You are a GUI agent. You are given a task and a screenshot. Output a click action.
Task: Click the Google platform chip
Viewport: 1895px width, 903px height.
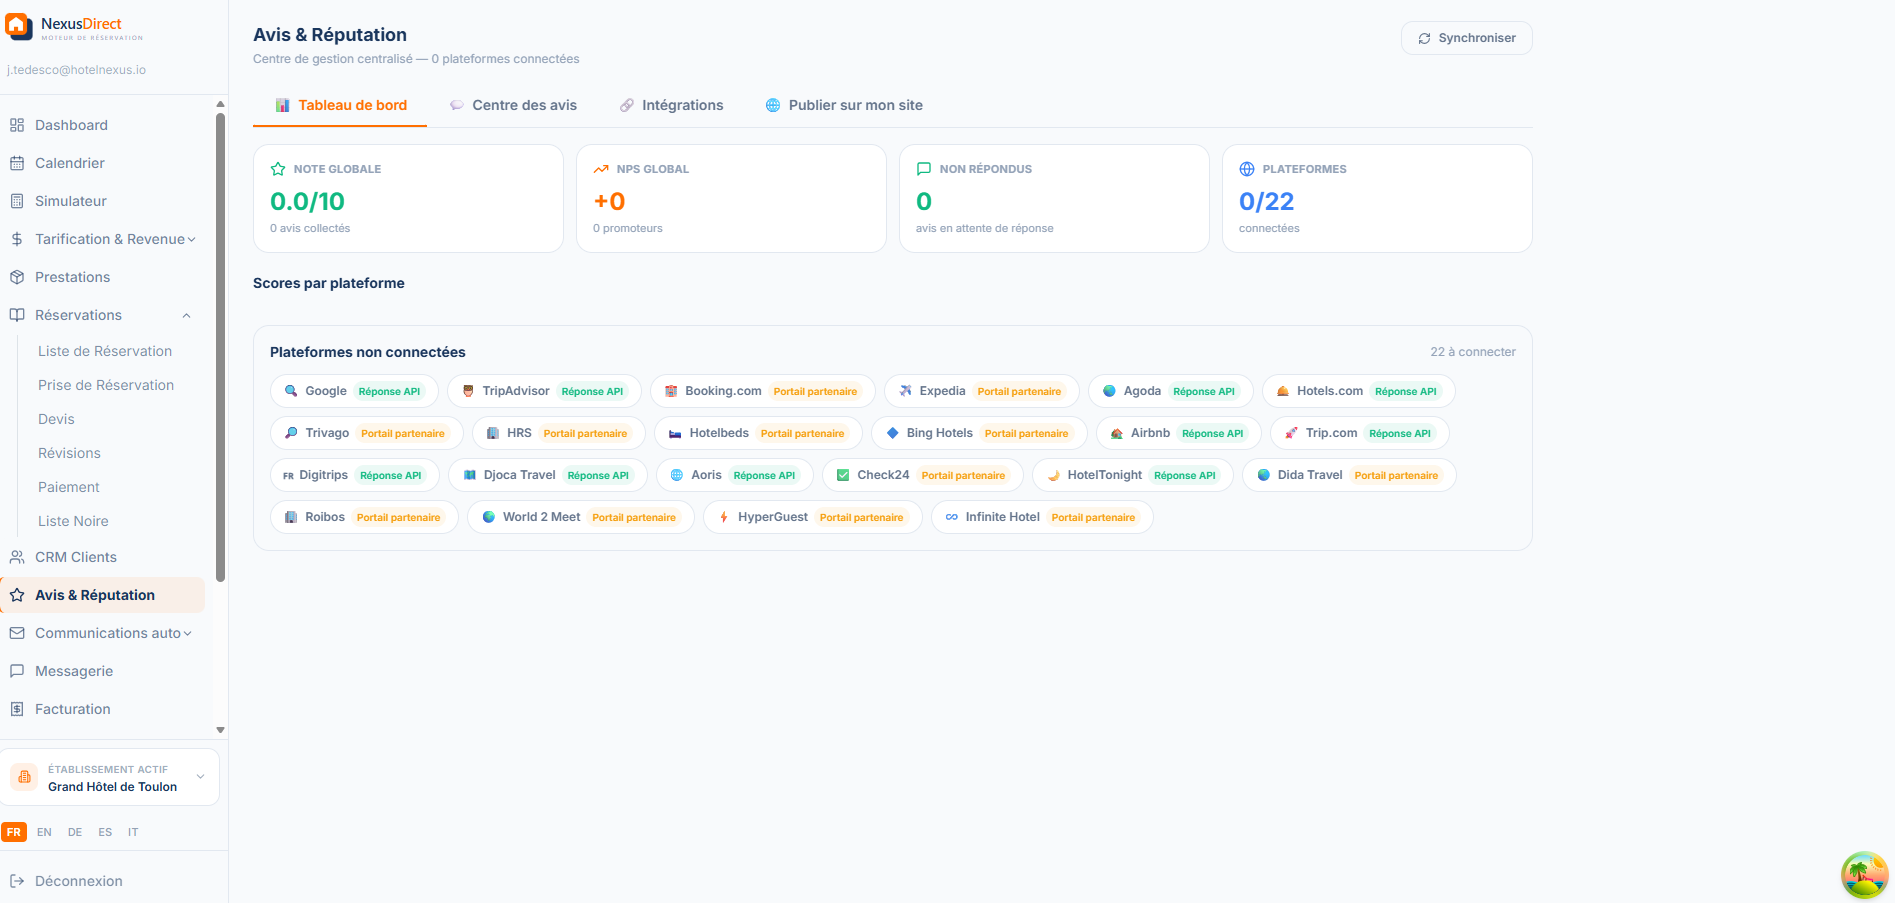click(354, 391)
